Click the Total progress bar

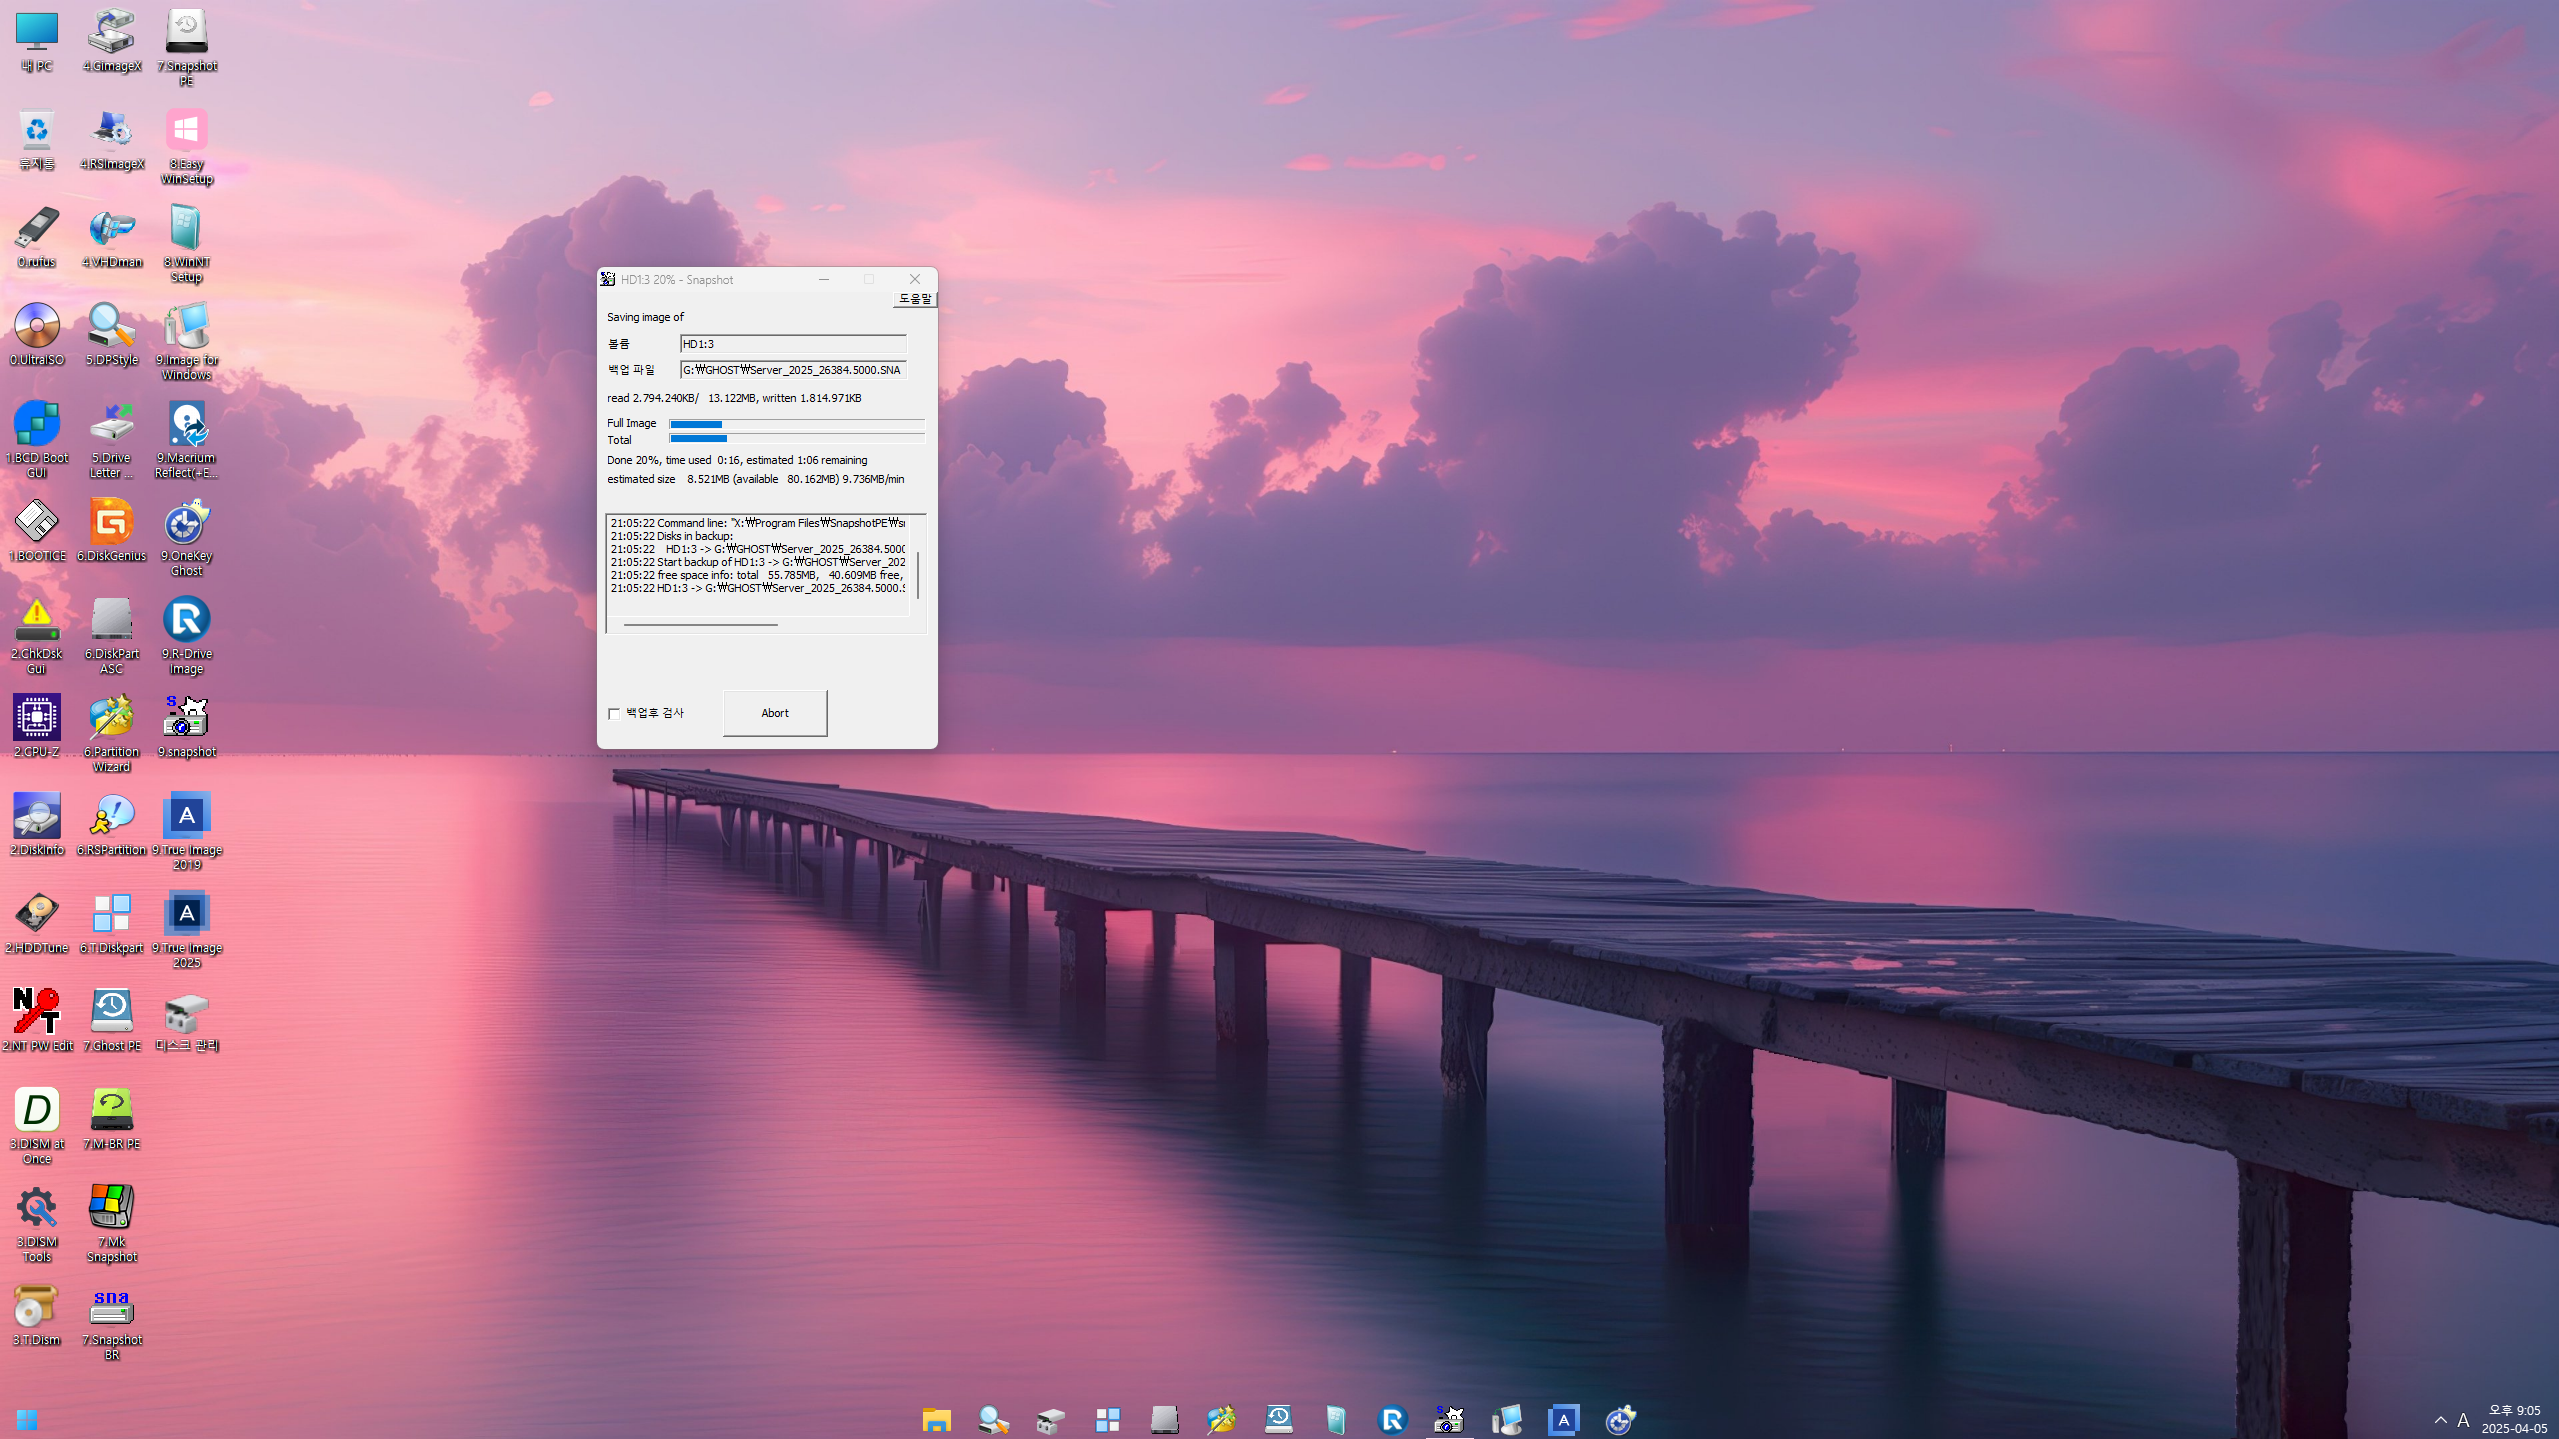796,439
